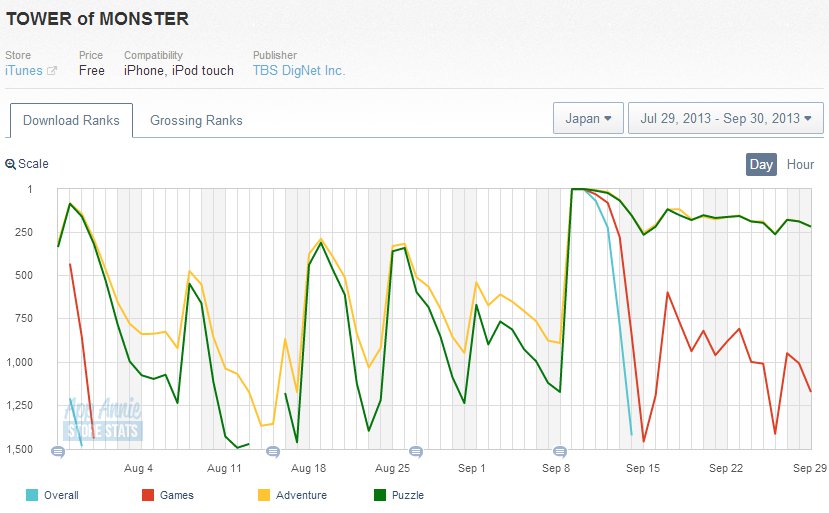
Task: Click the 1,000 rank axis label
Action: [x=20, y=362]
